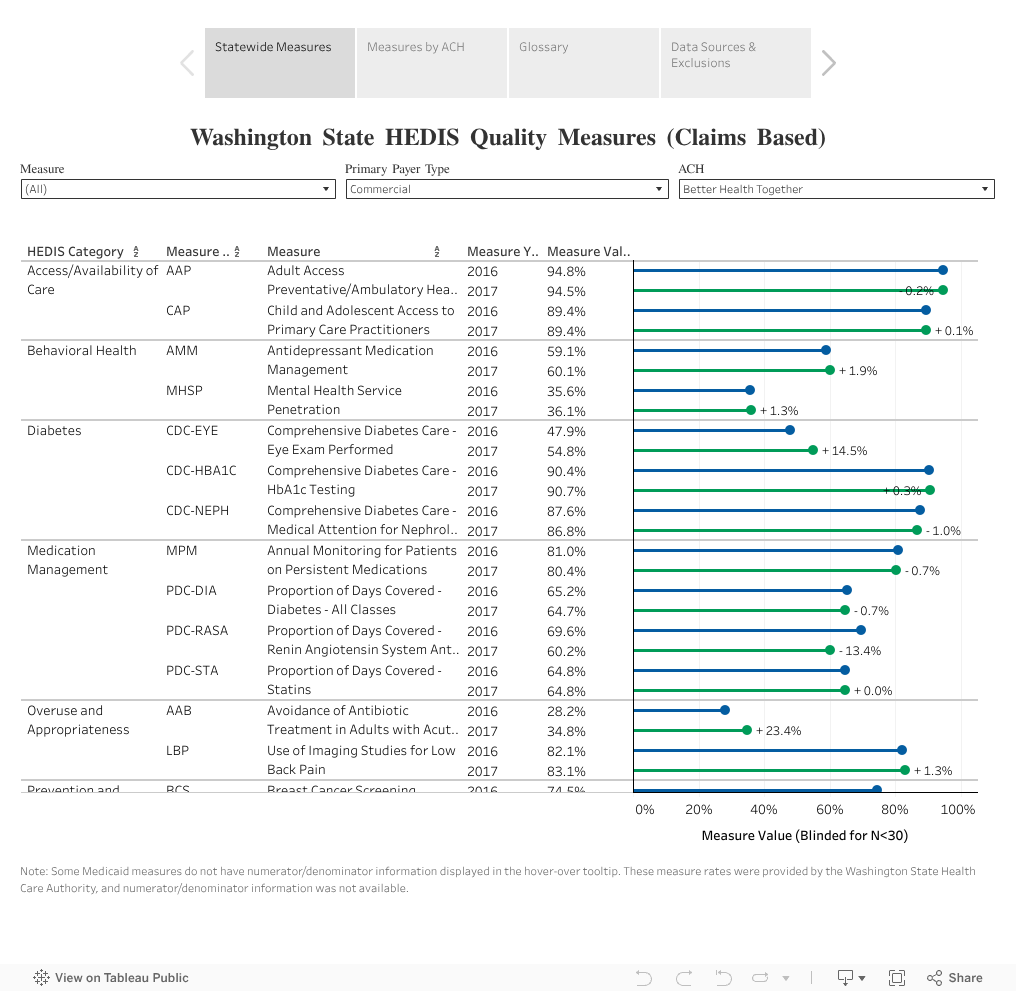This screenshot has width=1016, height=991.
Task: Redo the last action
Action: click(684, 978)
